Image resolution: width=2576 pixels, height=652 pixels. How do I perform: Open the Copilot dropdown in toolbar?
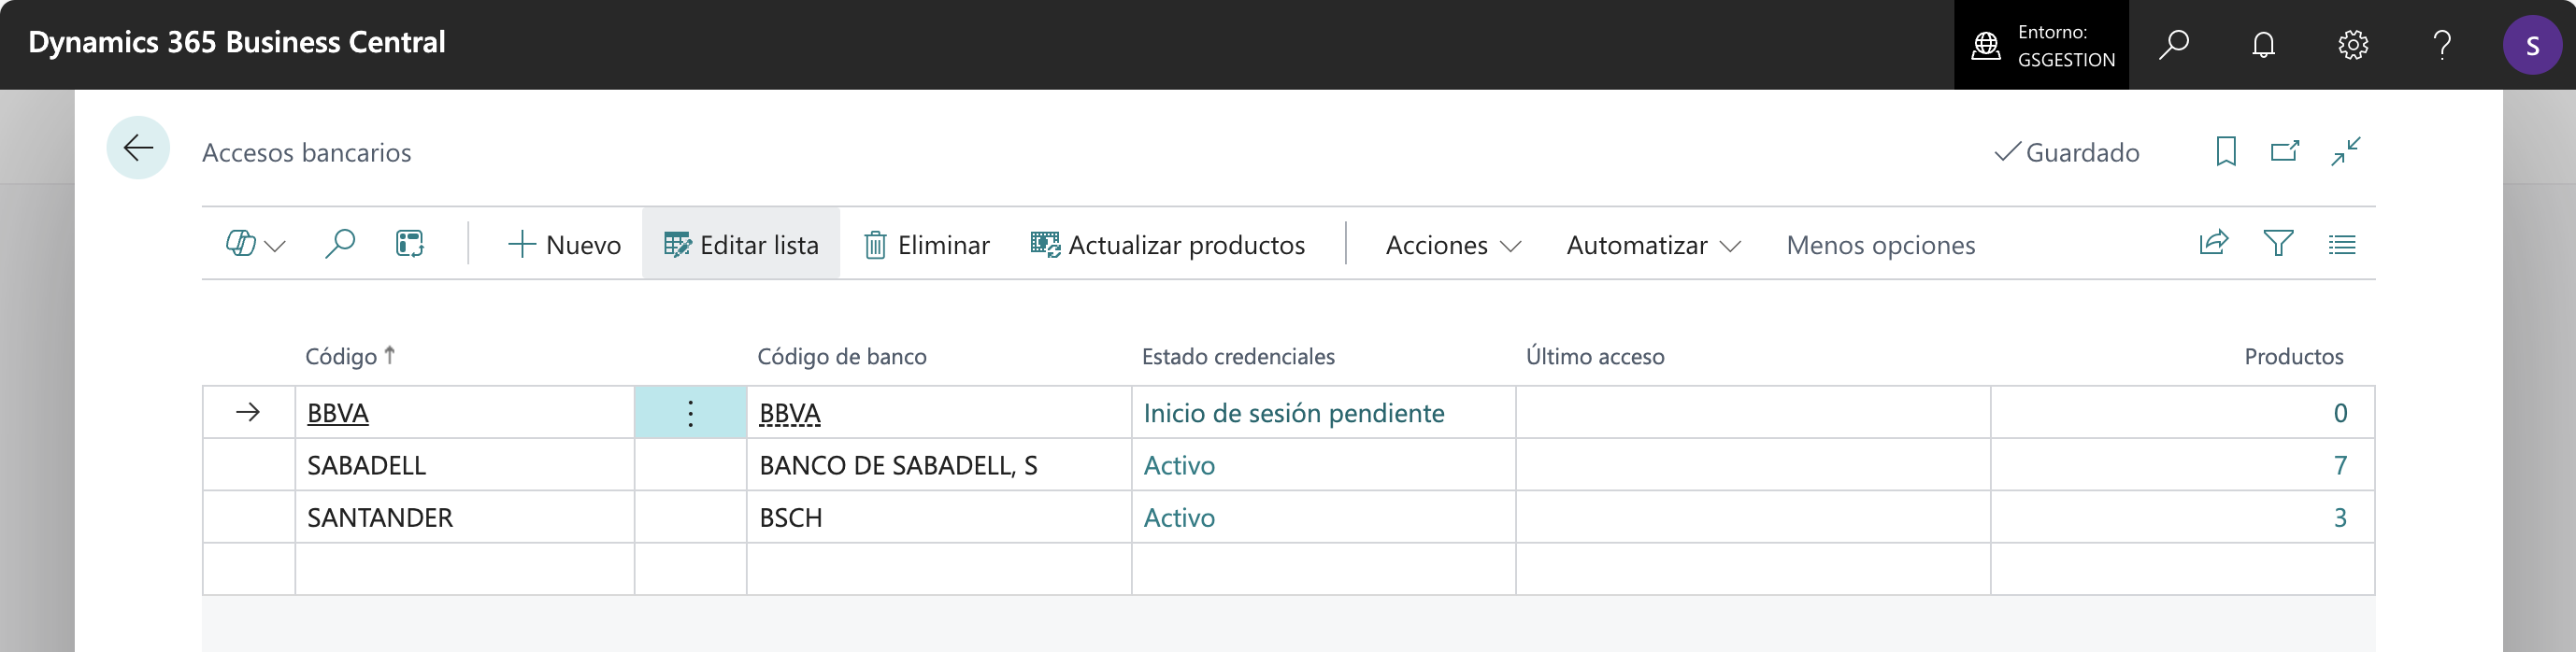(x=256, y=244)
